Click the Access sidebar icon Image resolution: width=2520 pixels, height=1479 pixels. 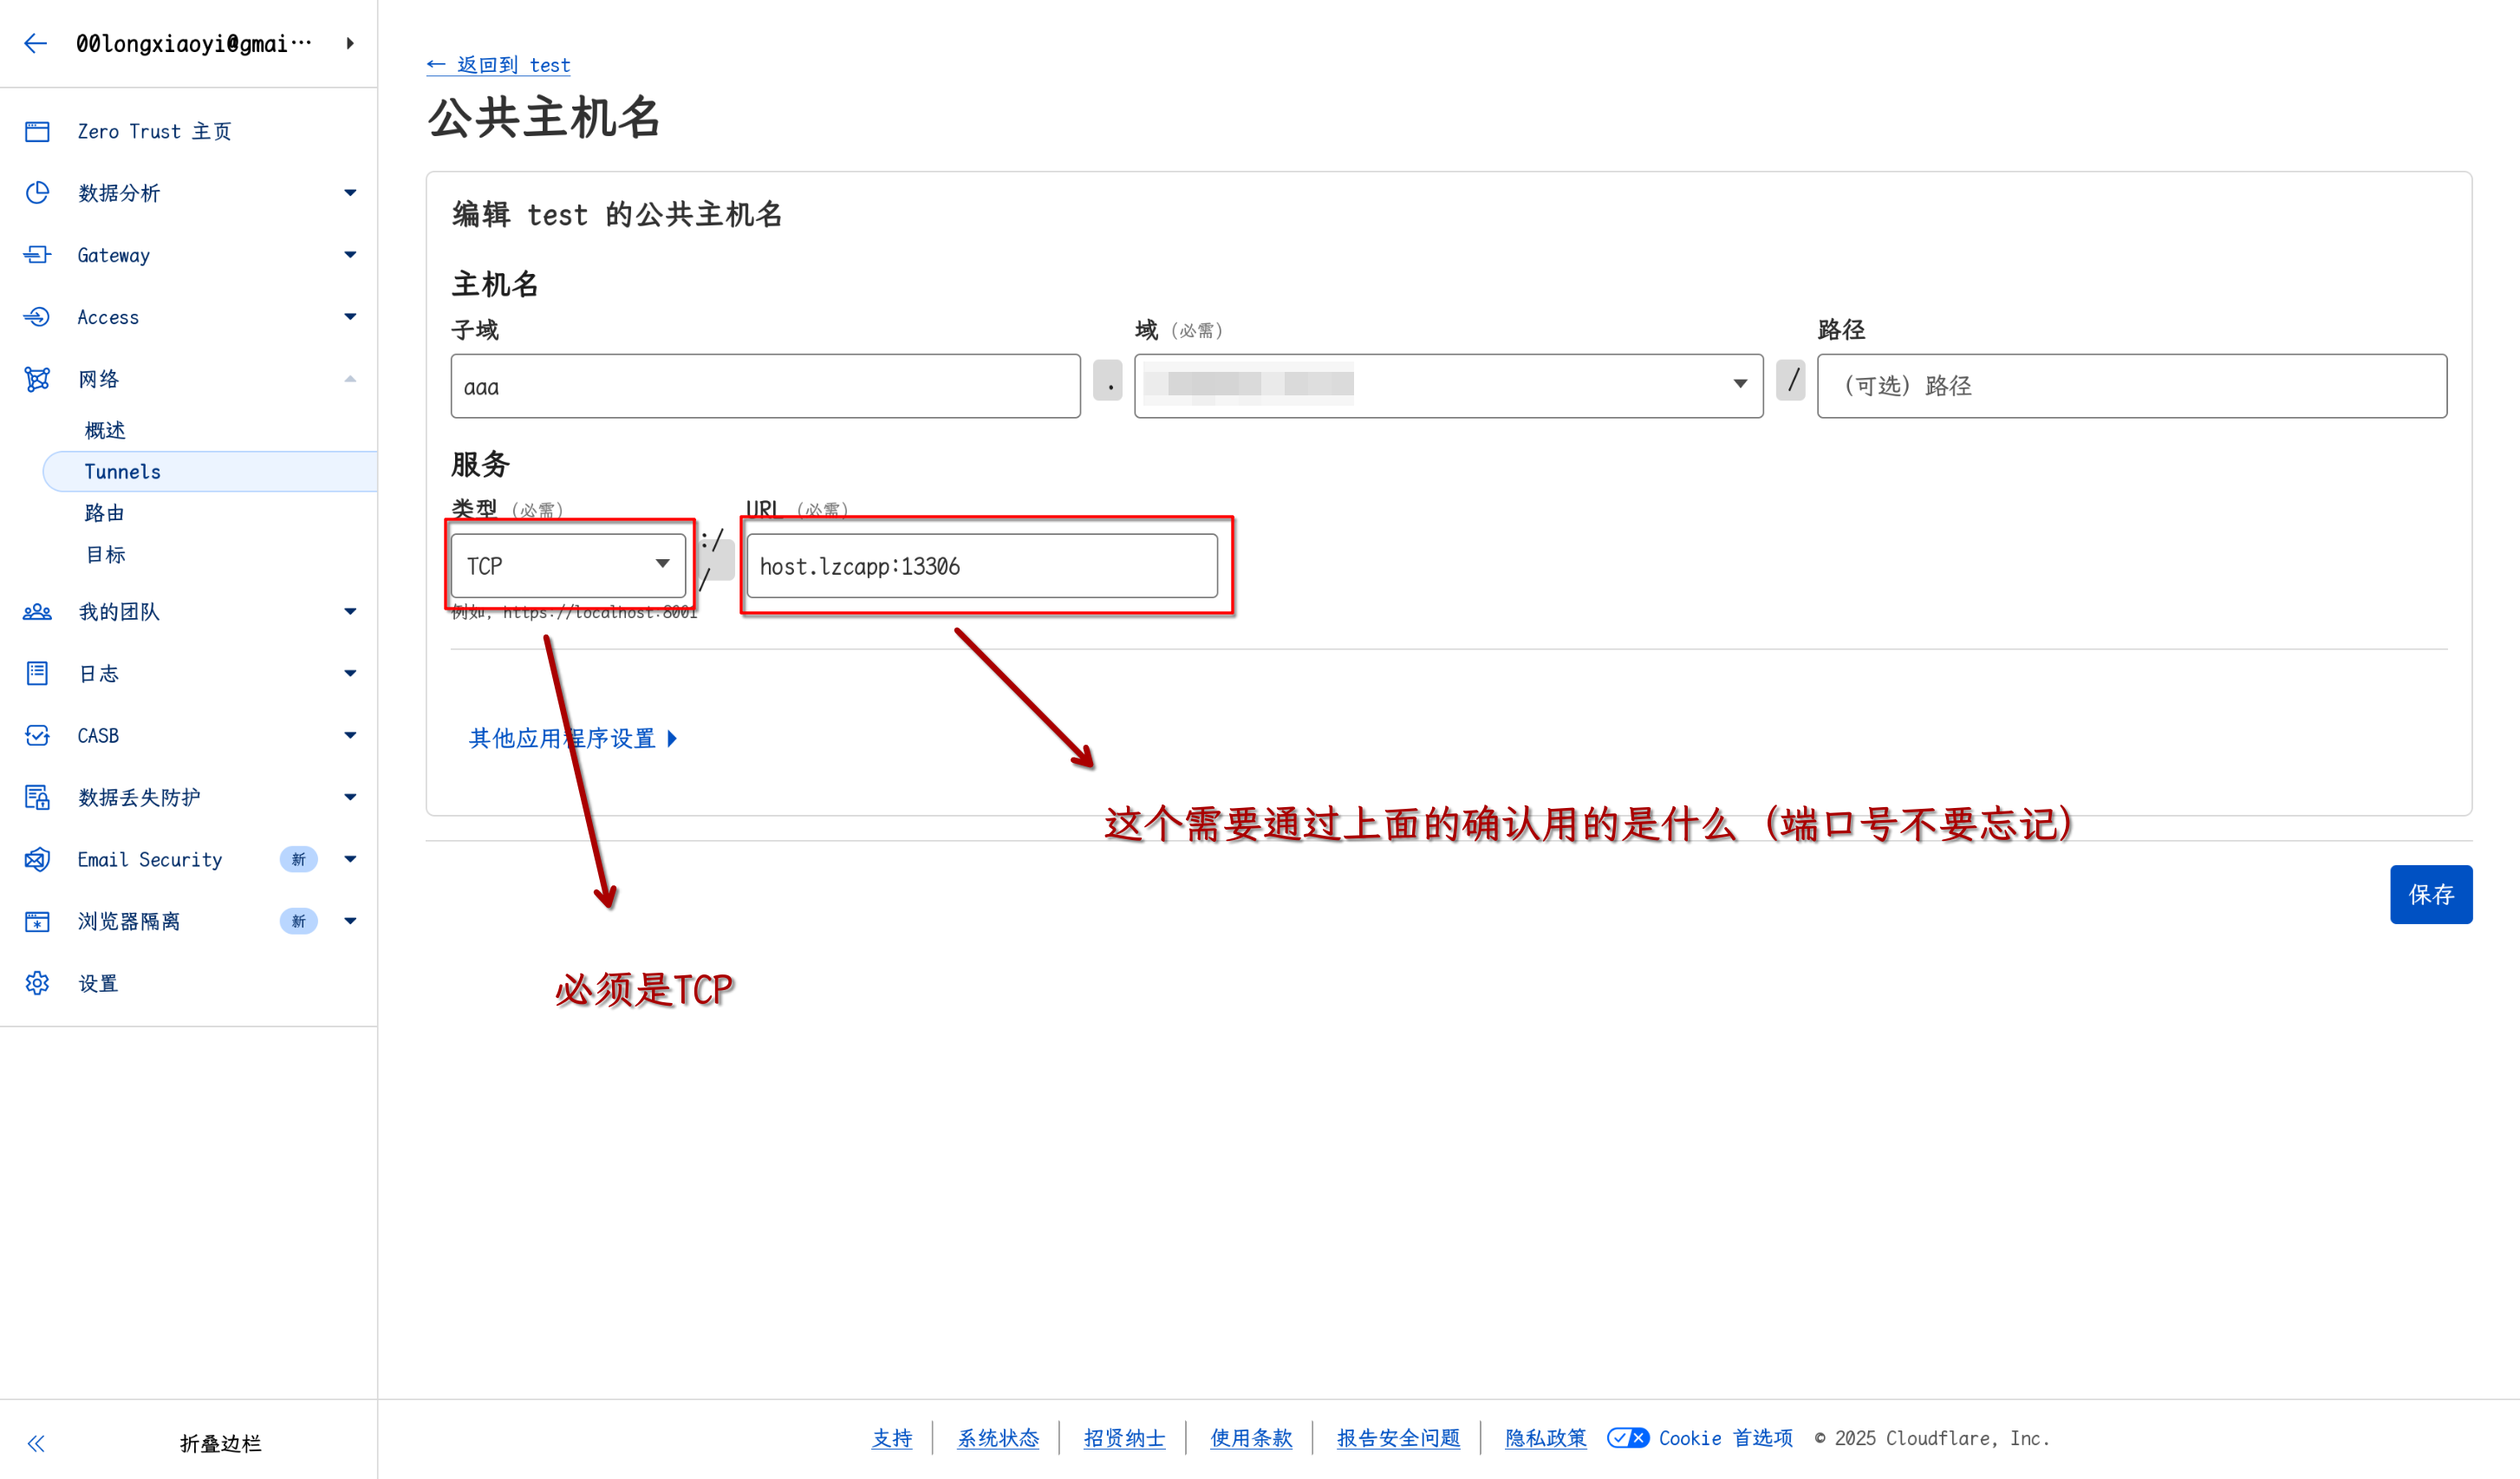click(37, 317)
